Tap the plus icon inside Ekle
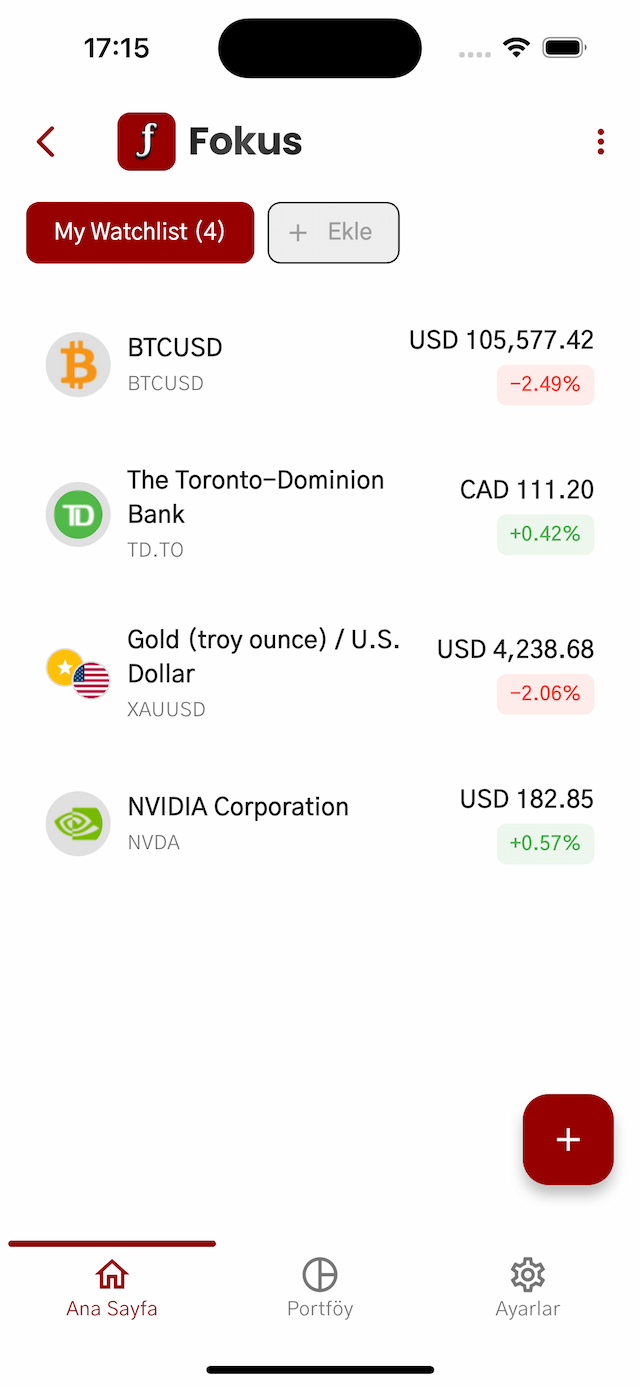640x1387 pixels. (x=297, y=232)
